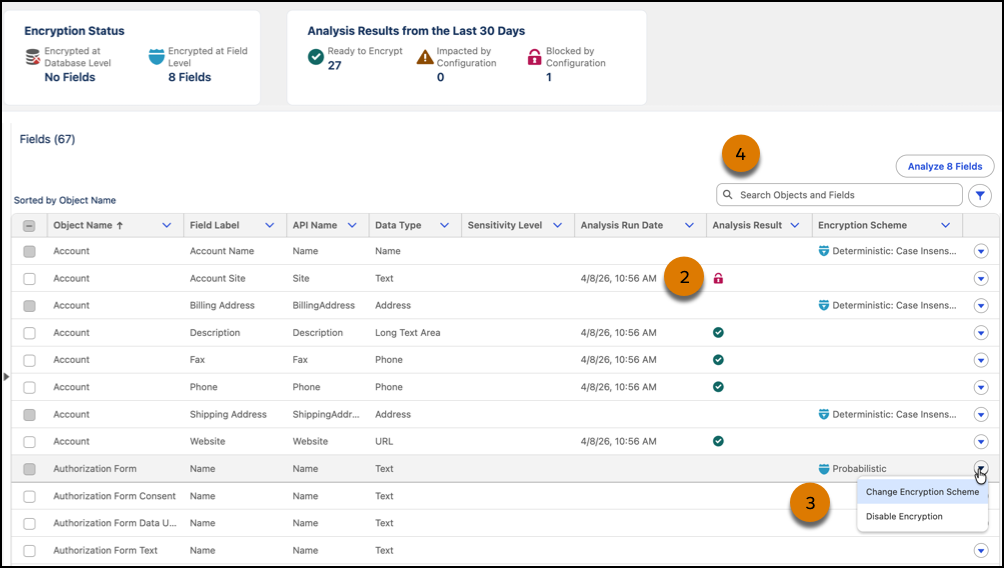The height and width of the screenshot is (568, 1004).
Task: Open row actions for the Account Site row
Action: pos(981,279)
